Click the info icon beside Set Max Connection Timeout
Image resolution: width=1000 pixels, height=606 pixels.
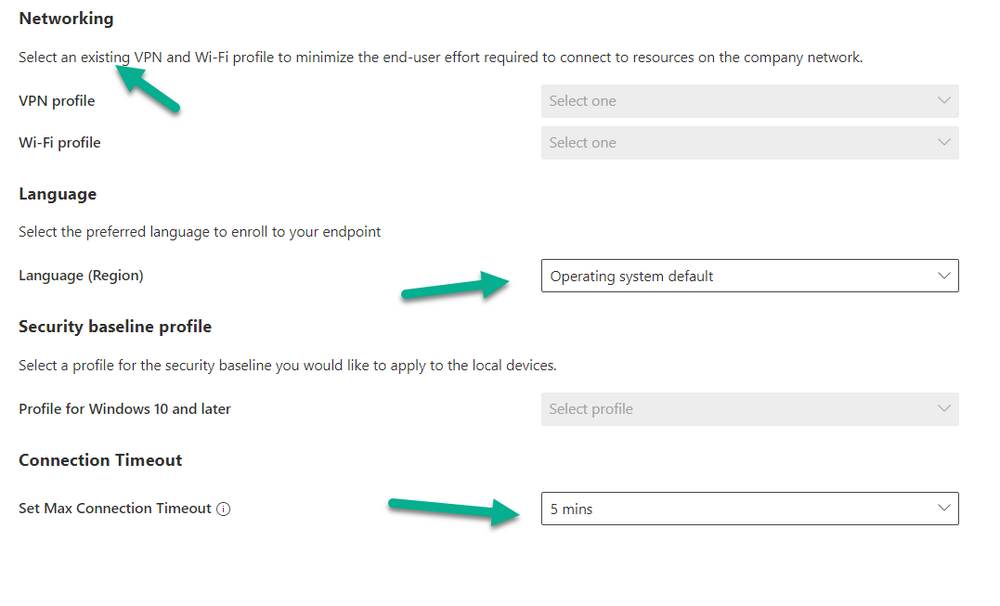(224, 509)
